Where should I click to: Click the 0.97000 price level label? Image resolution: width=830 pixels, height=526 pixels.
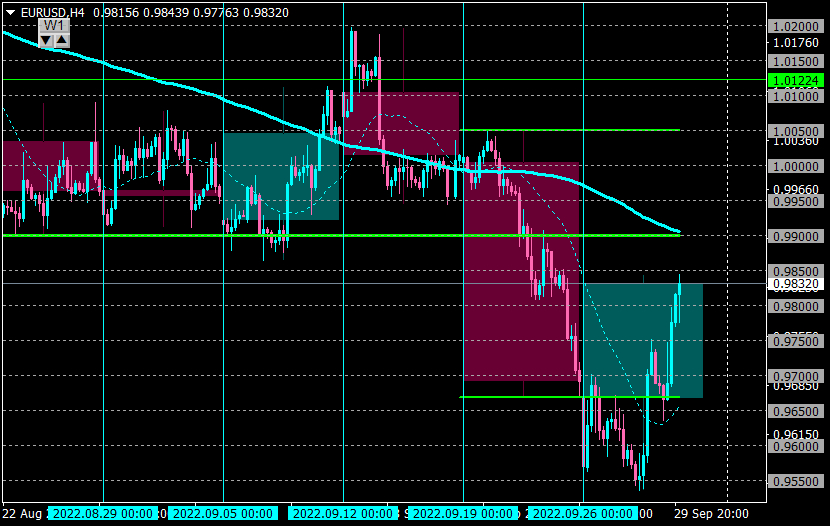(796, 377)
